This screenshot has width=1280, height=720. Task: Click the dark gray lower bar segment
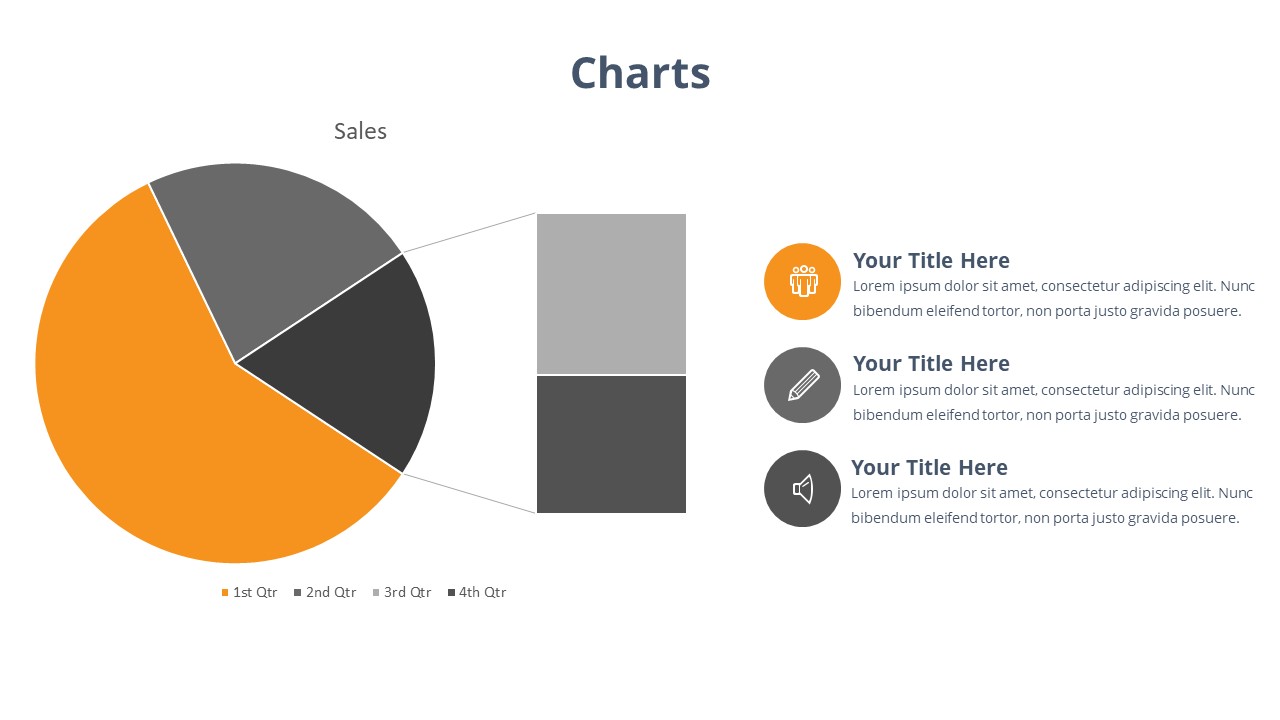click(611, 445)
